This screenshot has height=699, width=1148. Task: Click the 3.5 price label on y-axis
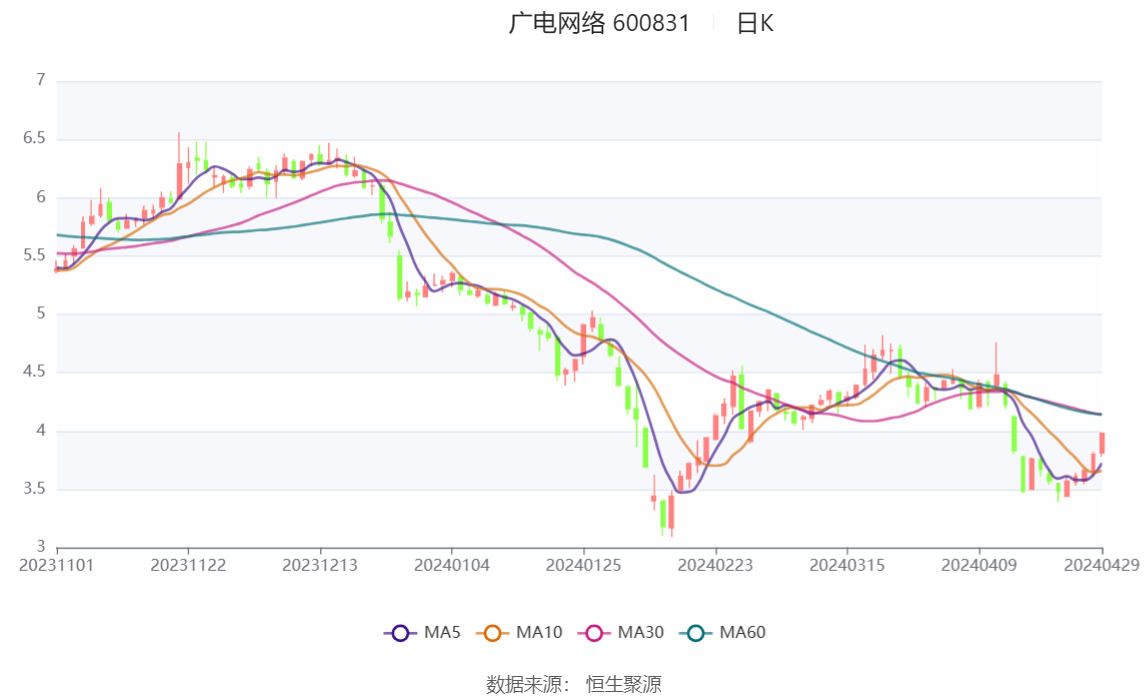[35, 489]
